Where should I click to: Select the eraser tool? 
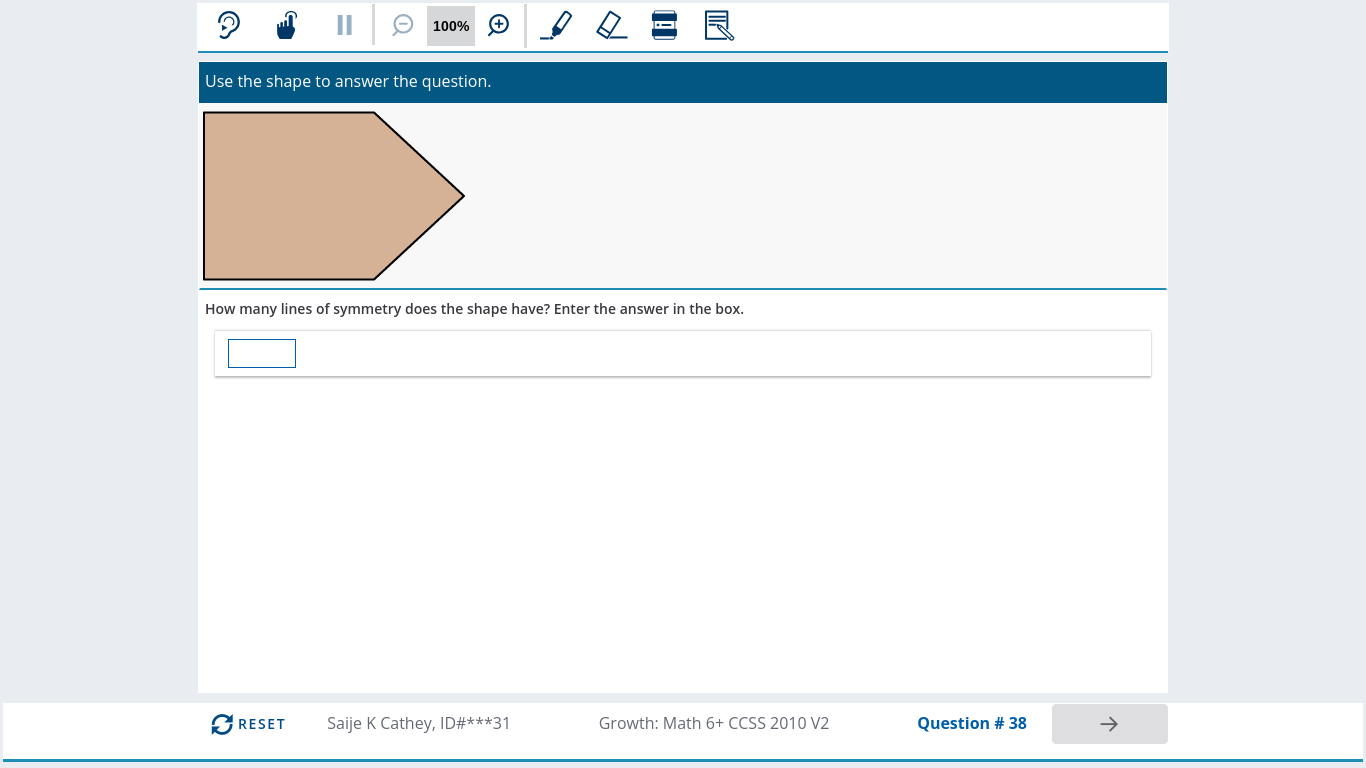[611, 25]
